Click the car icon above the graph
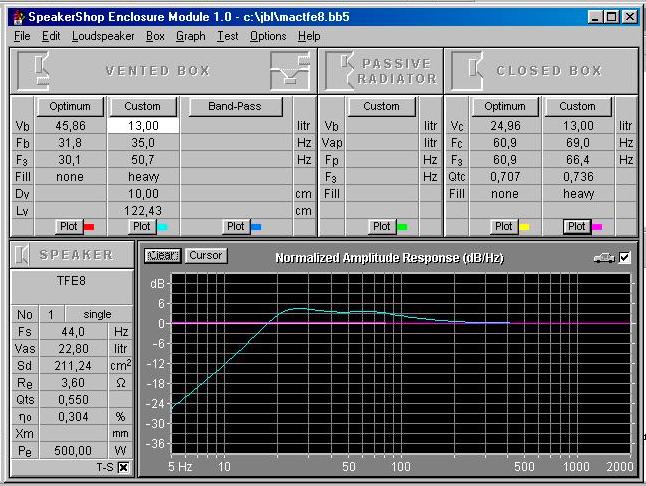 (604, 258)
